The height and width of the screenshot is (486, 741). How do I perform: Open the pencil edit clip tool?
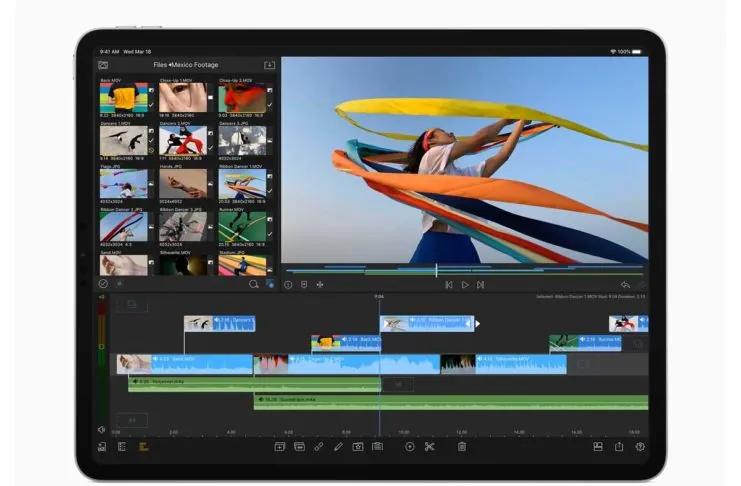tap(338, 447)
